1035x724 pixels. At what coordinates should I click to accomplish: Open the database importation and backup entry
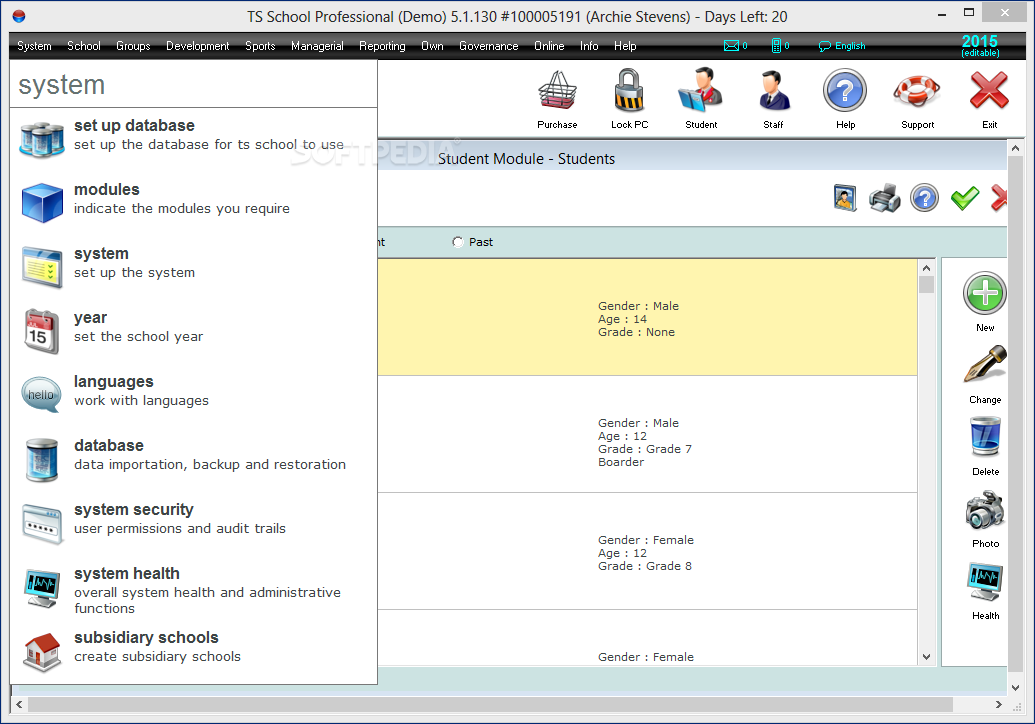tap(193, 458)
